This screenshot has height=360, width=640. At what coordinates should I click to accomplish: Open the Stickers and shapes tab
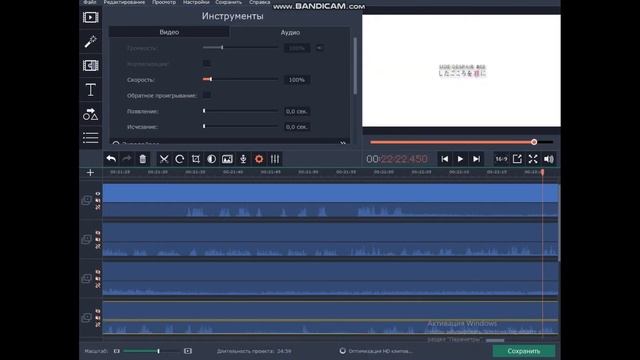click(x=91, y=114)
